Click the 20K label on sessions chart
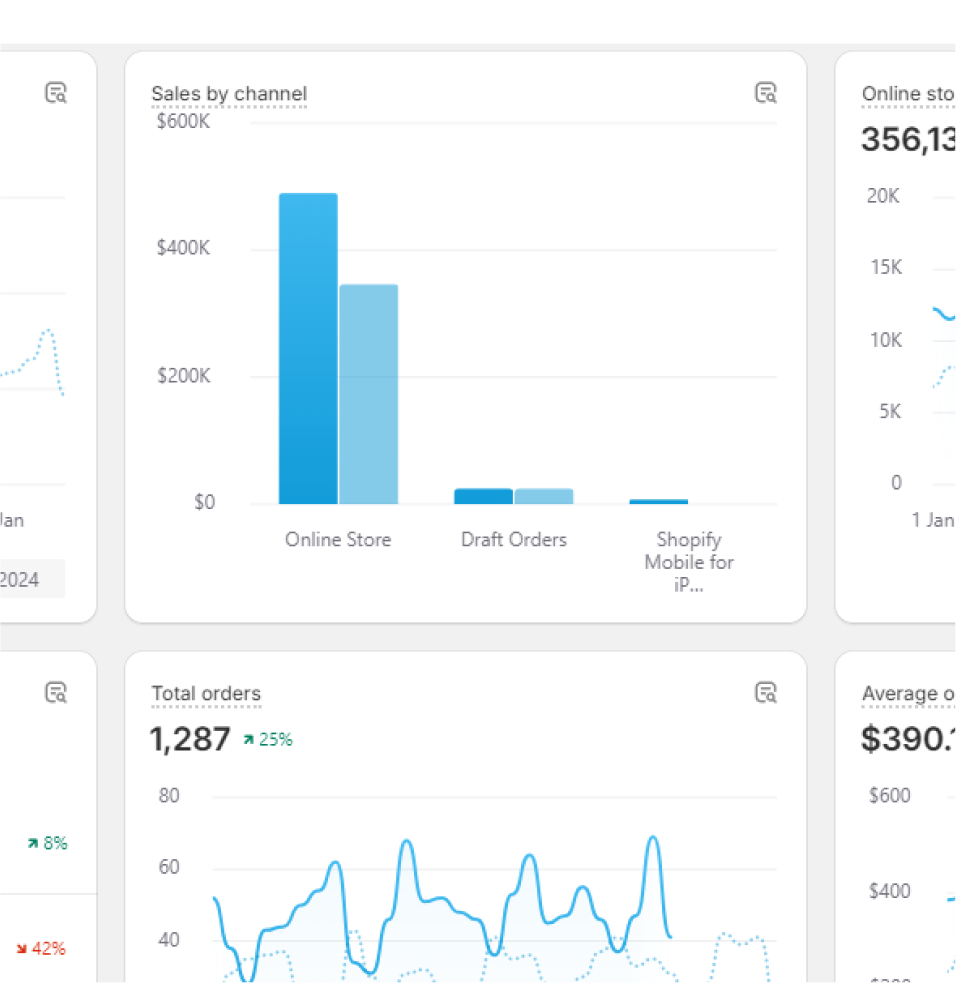The height and width of the screenshot is (1001, 956). tap(883, 196)
